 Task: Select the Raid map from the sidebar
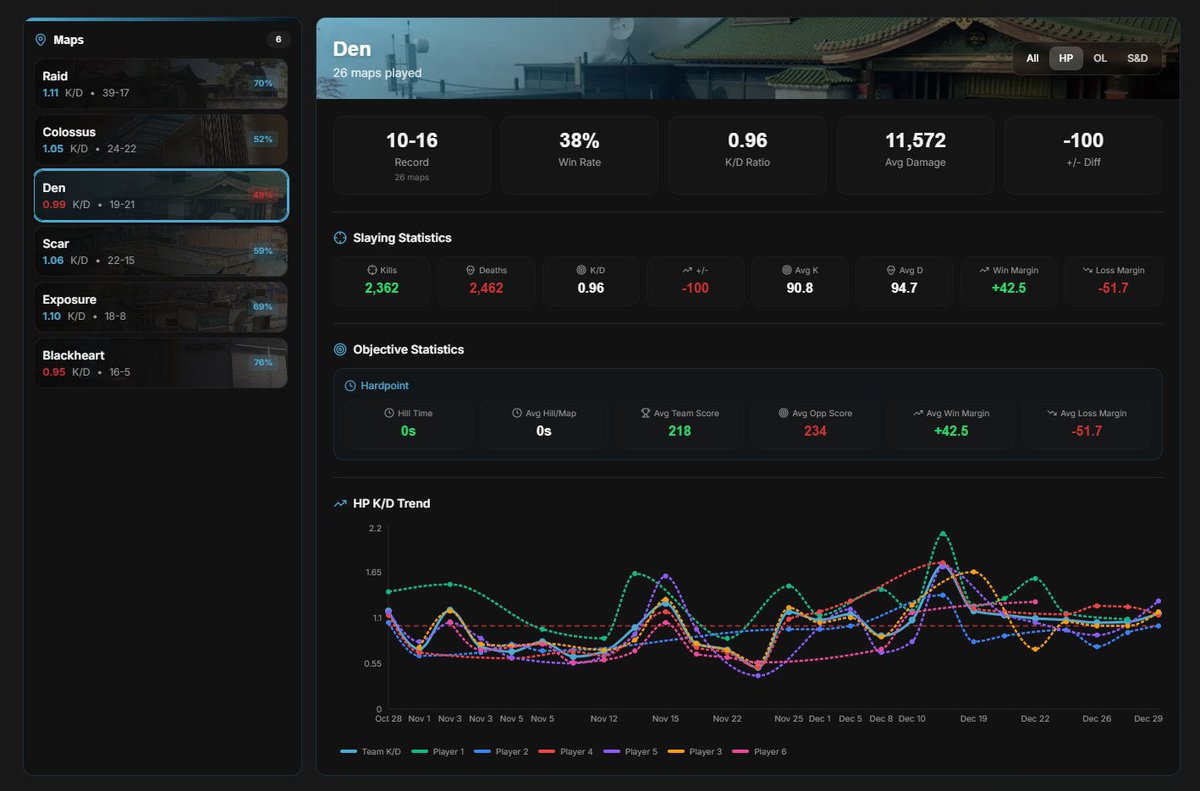160,83
